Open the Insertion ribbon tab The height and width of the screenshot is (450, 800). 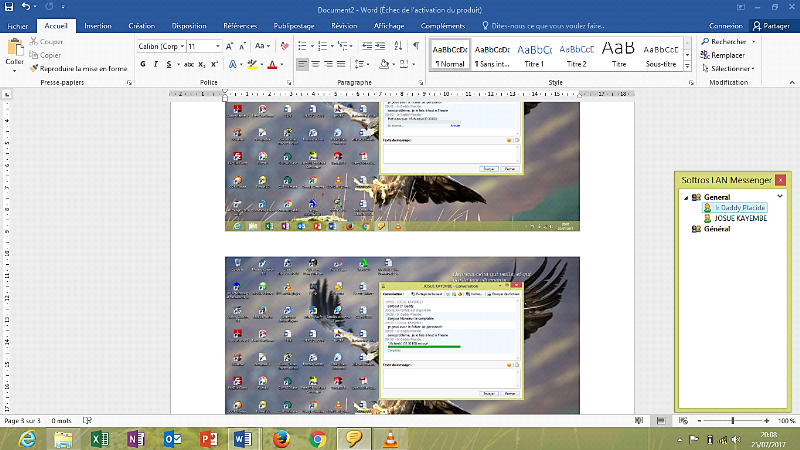98,27
